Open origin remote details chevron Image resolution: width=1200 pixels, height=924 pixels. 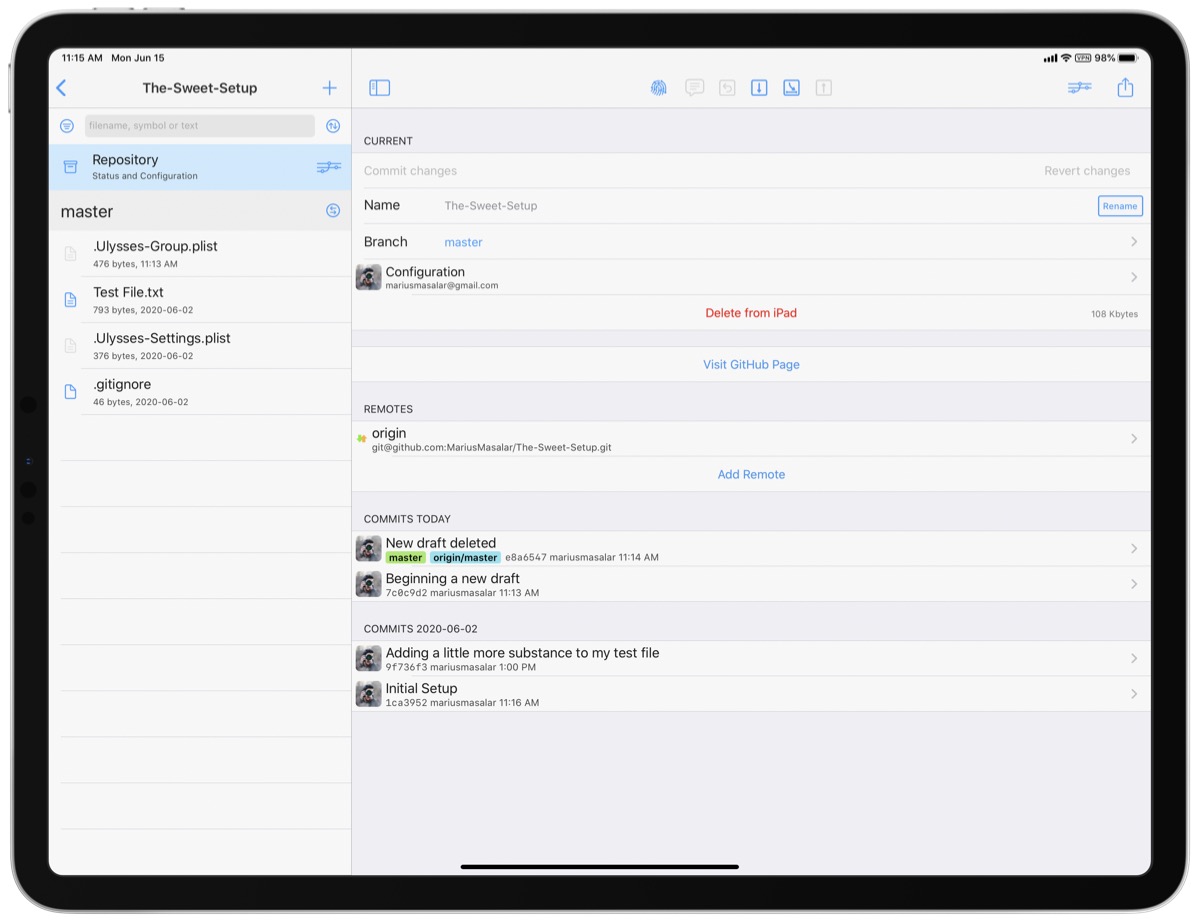pos(1134,439)
